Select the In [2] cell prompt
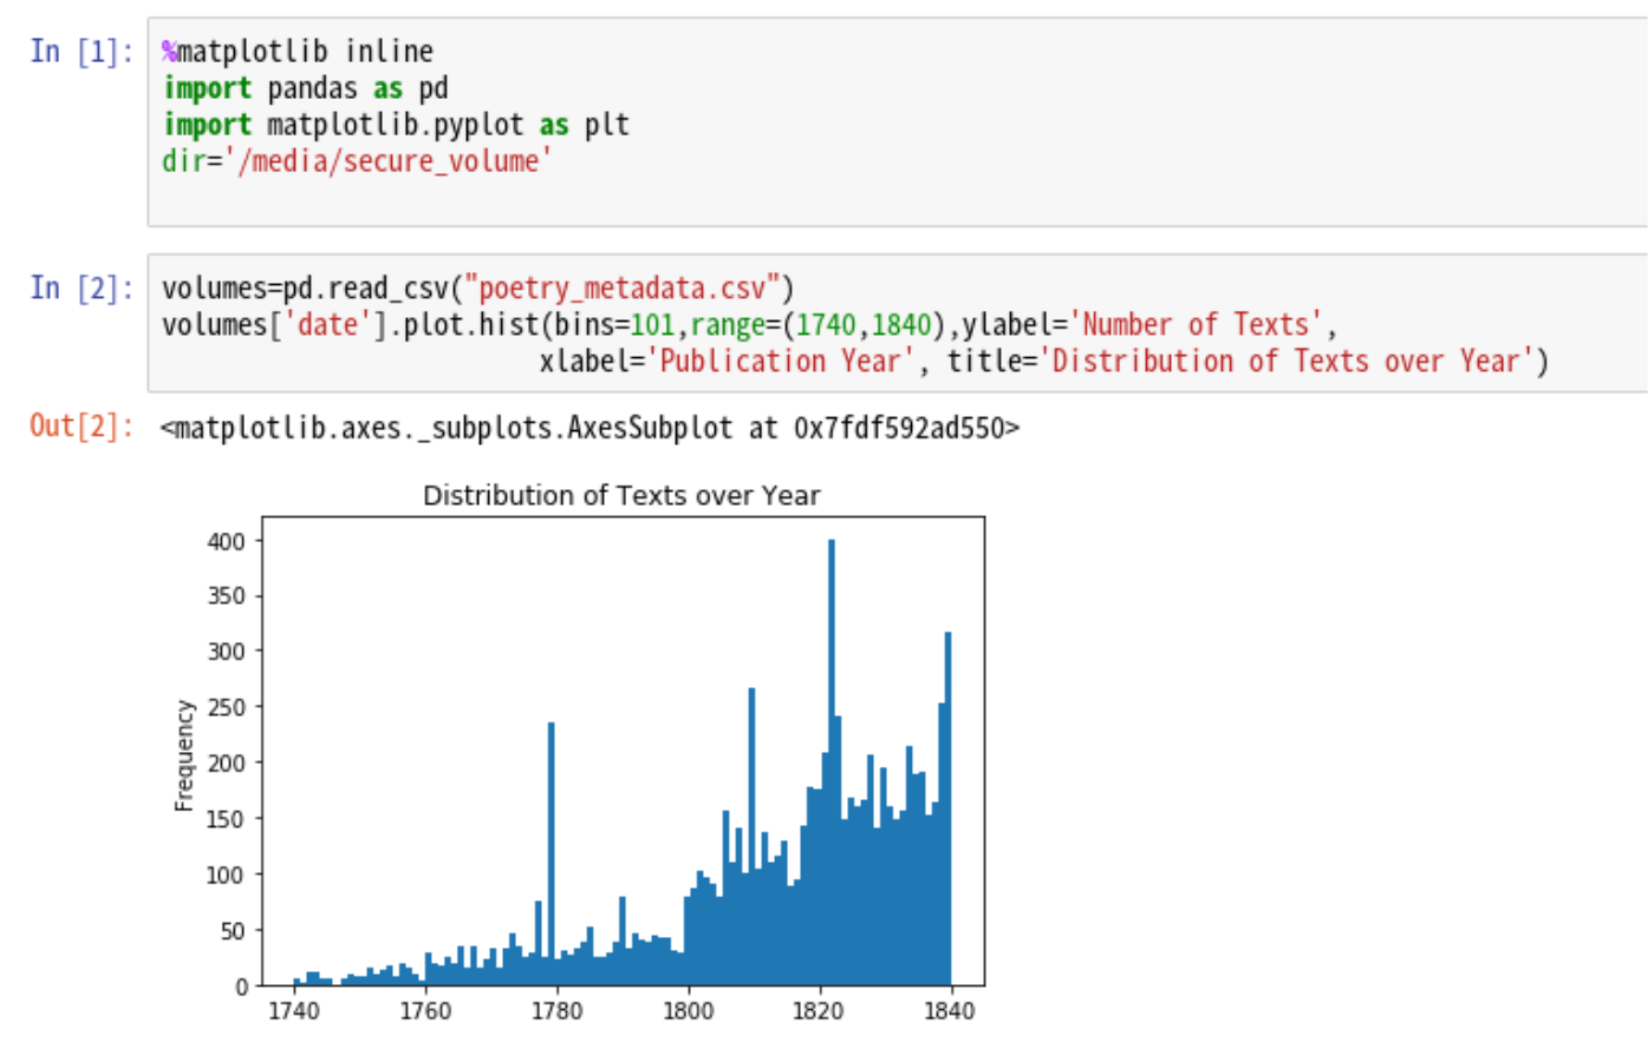1648x1050 pixels. pos(81,289)
